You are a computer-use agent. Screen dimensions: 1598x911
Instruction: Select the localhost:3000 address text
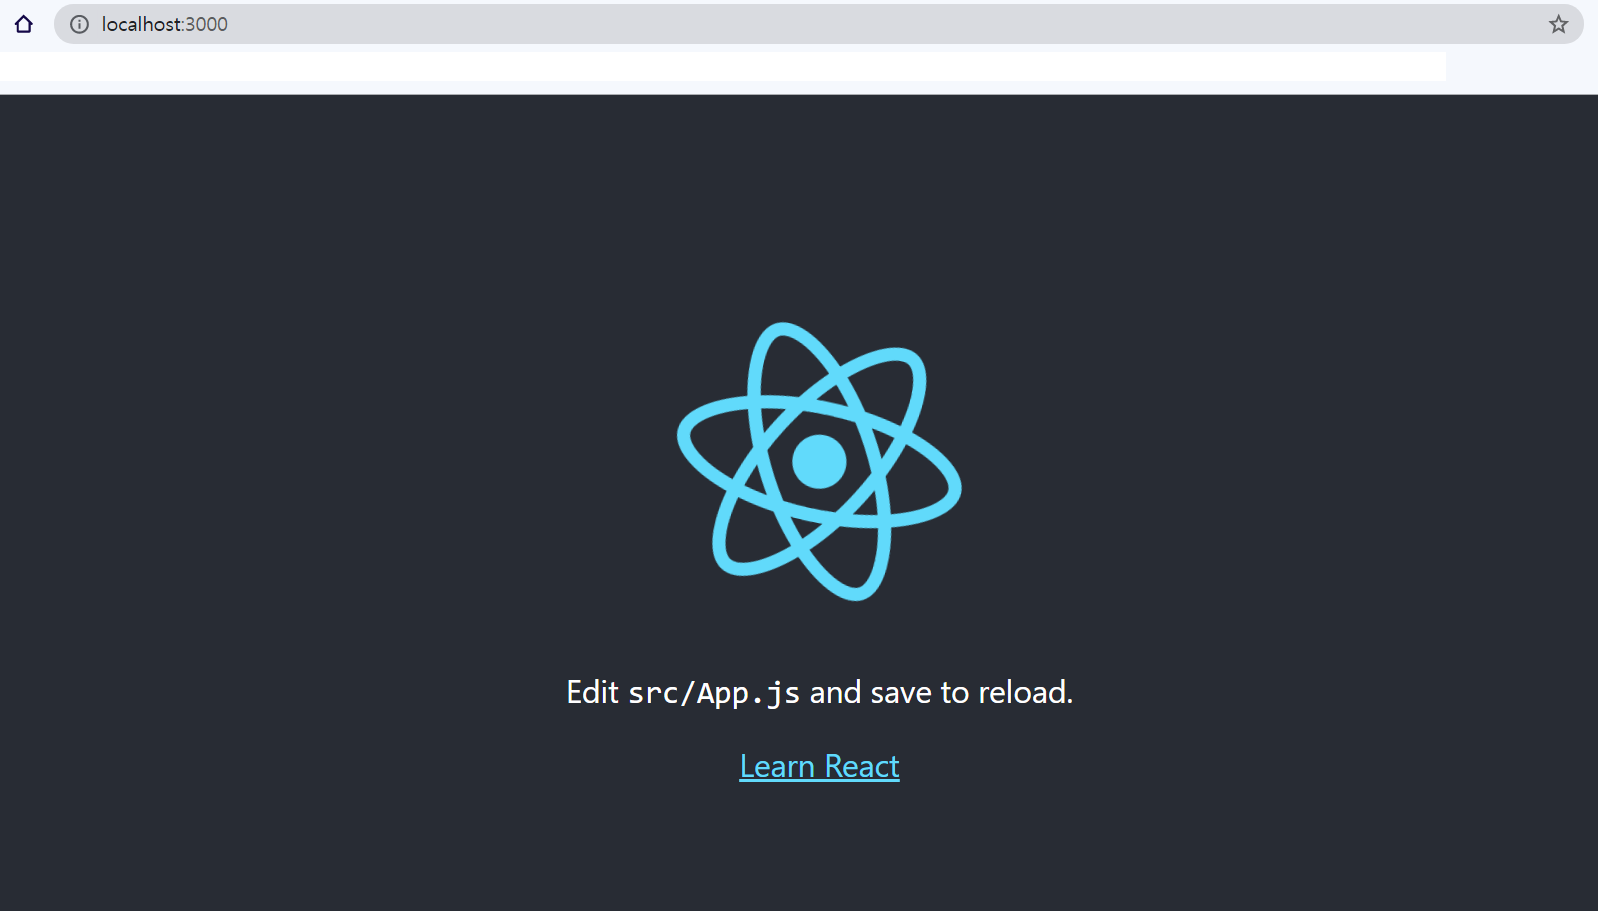point(165,24)
